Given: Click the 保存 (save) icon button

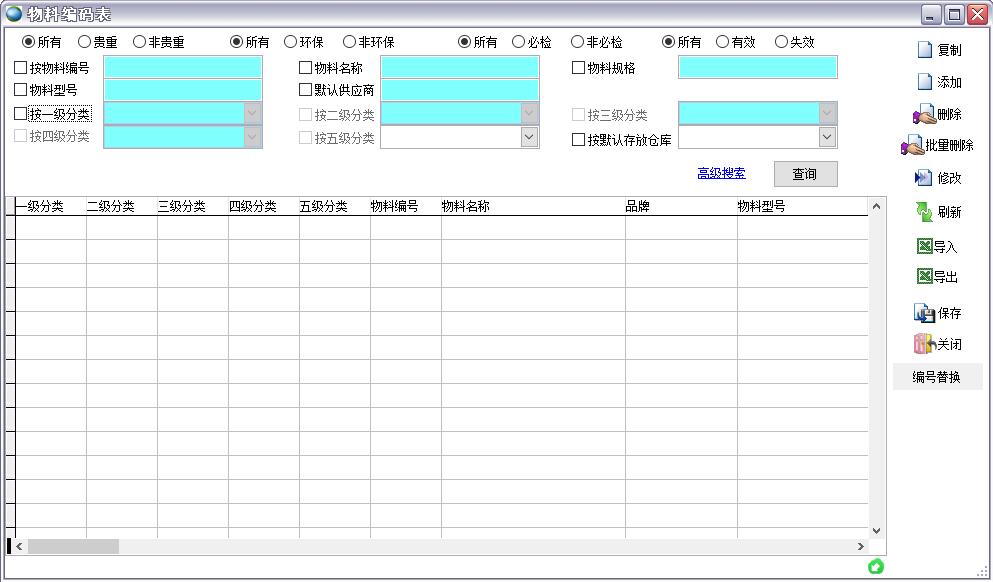Looking at the screenshot, I should [x=924, y=313].
